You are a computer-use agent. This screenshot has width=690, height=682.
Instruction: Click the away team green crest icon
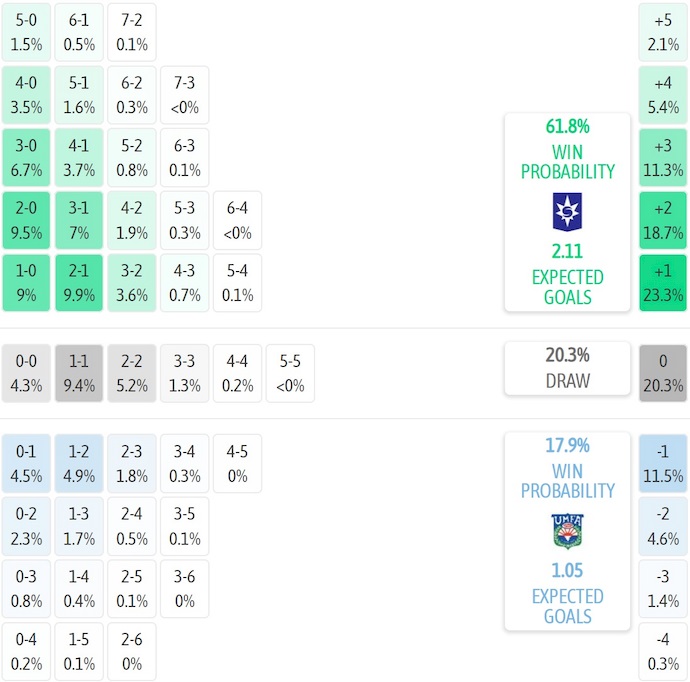[567, 531]
